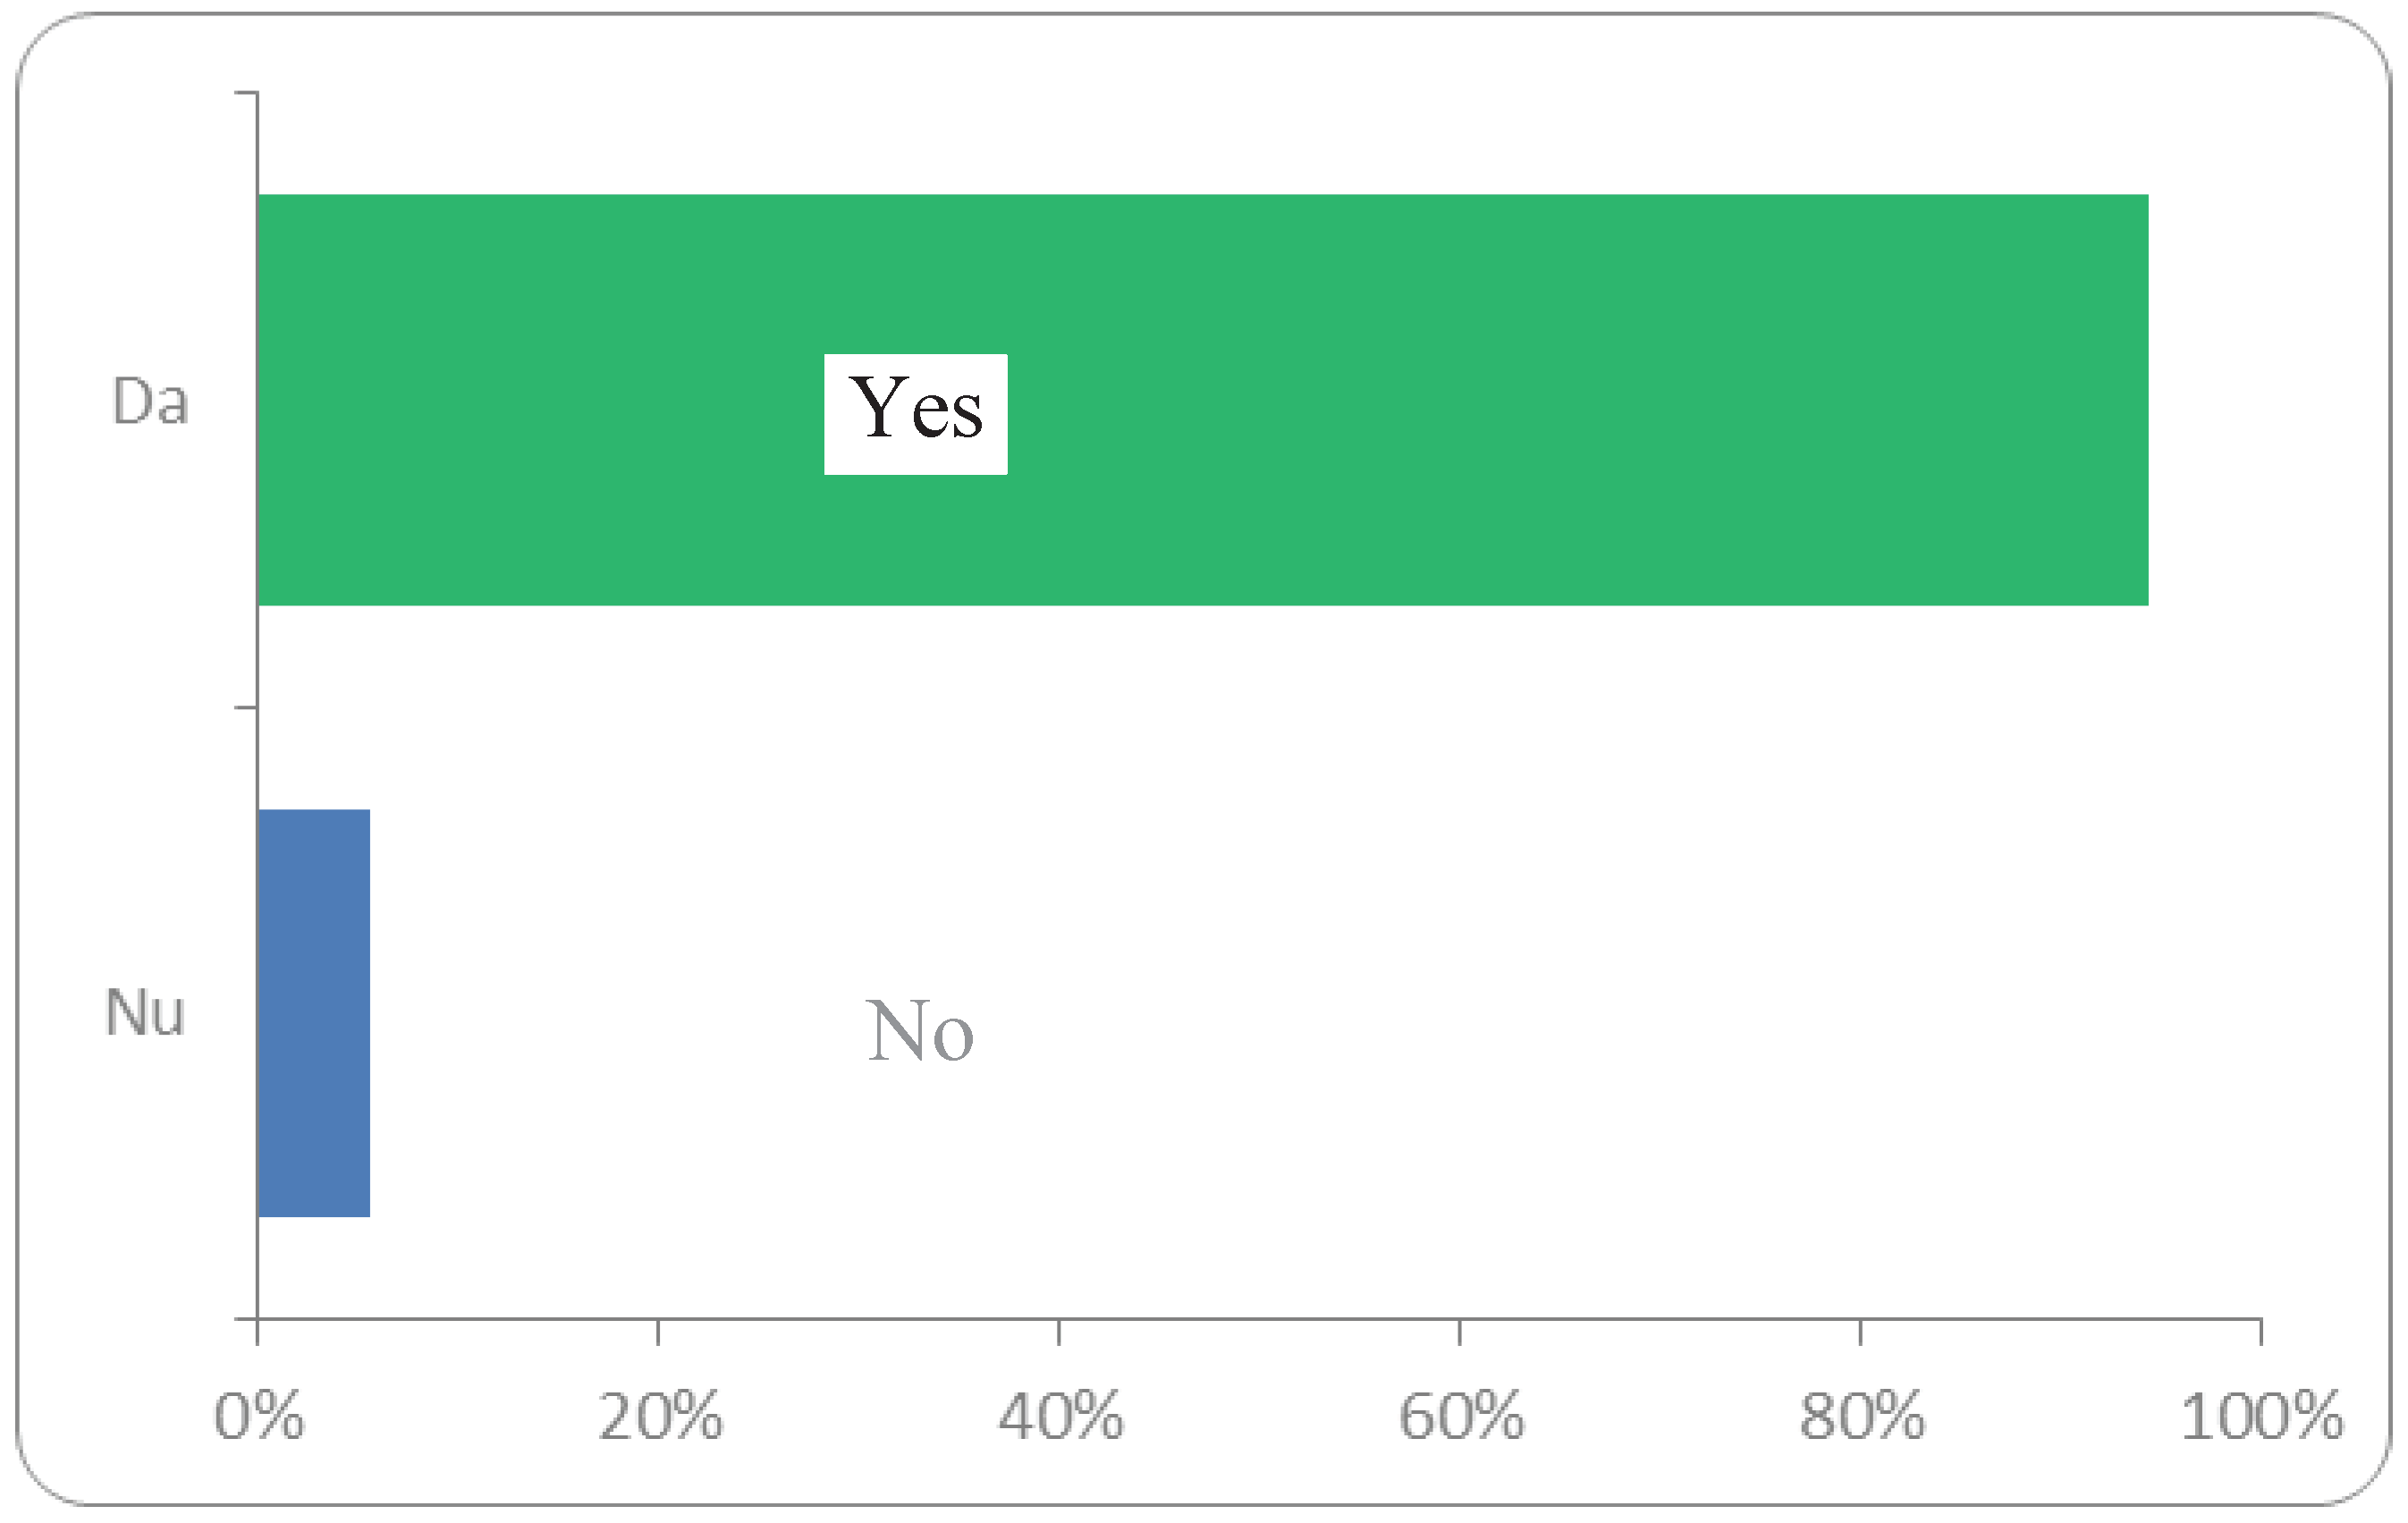Click the white Yes data label
2408x1523 pixels.
tap(915, 414)
